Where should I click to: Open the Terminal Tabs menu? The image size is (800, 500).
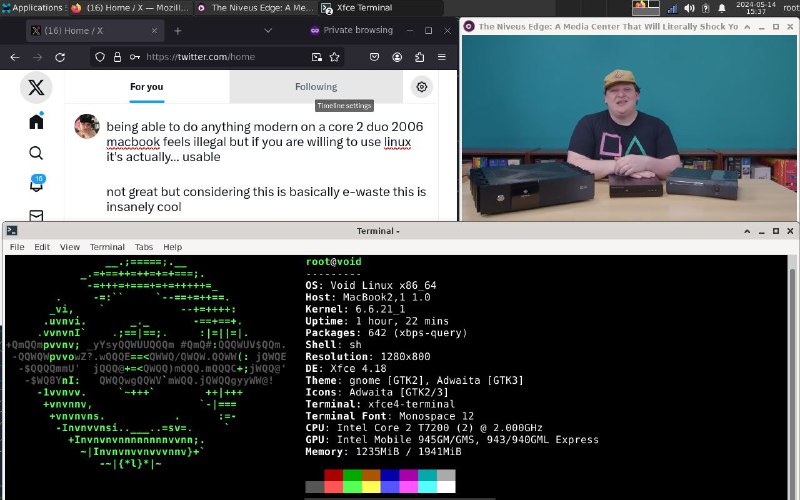click(144, 247)
